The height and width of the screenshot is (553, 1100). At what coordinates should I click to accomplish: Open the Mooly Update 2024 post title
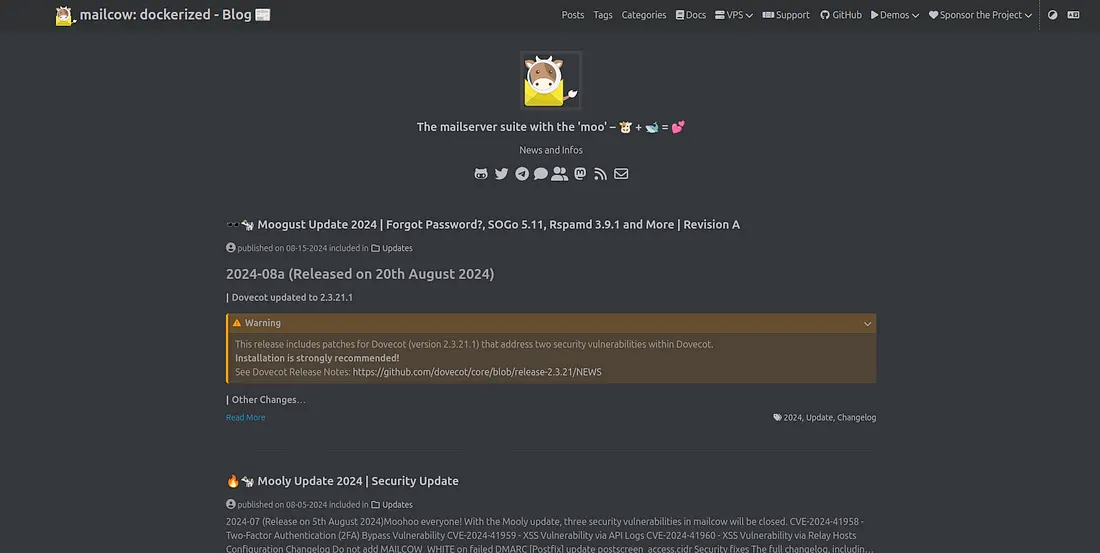(358, 481)
